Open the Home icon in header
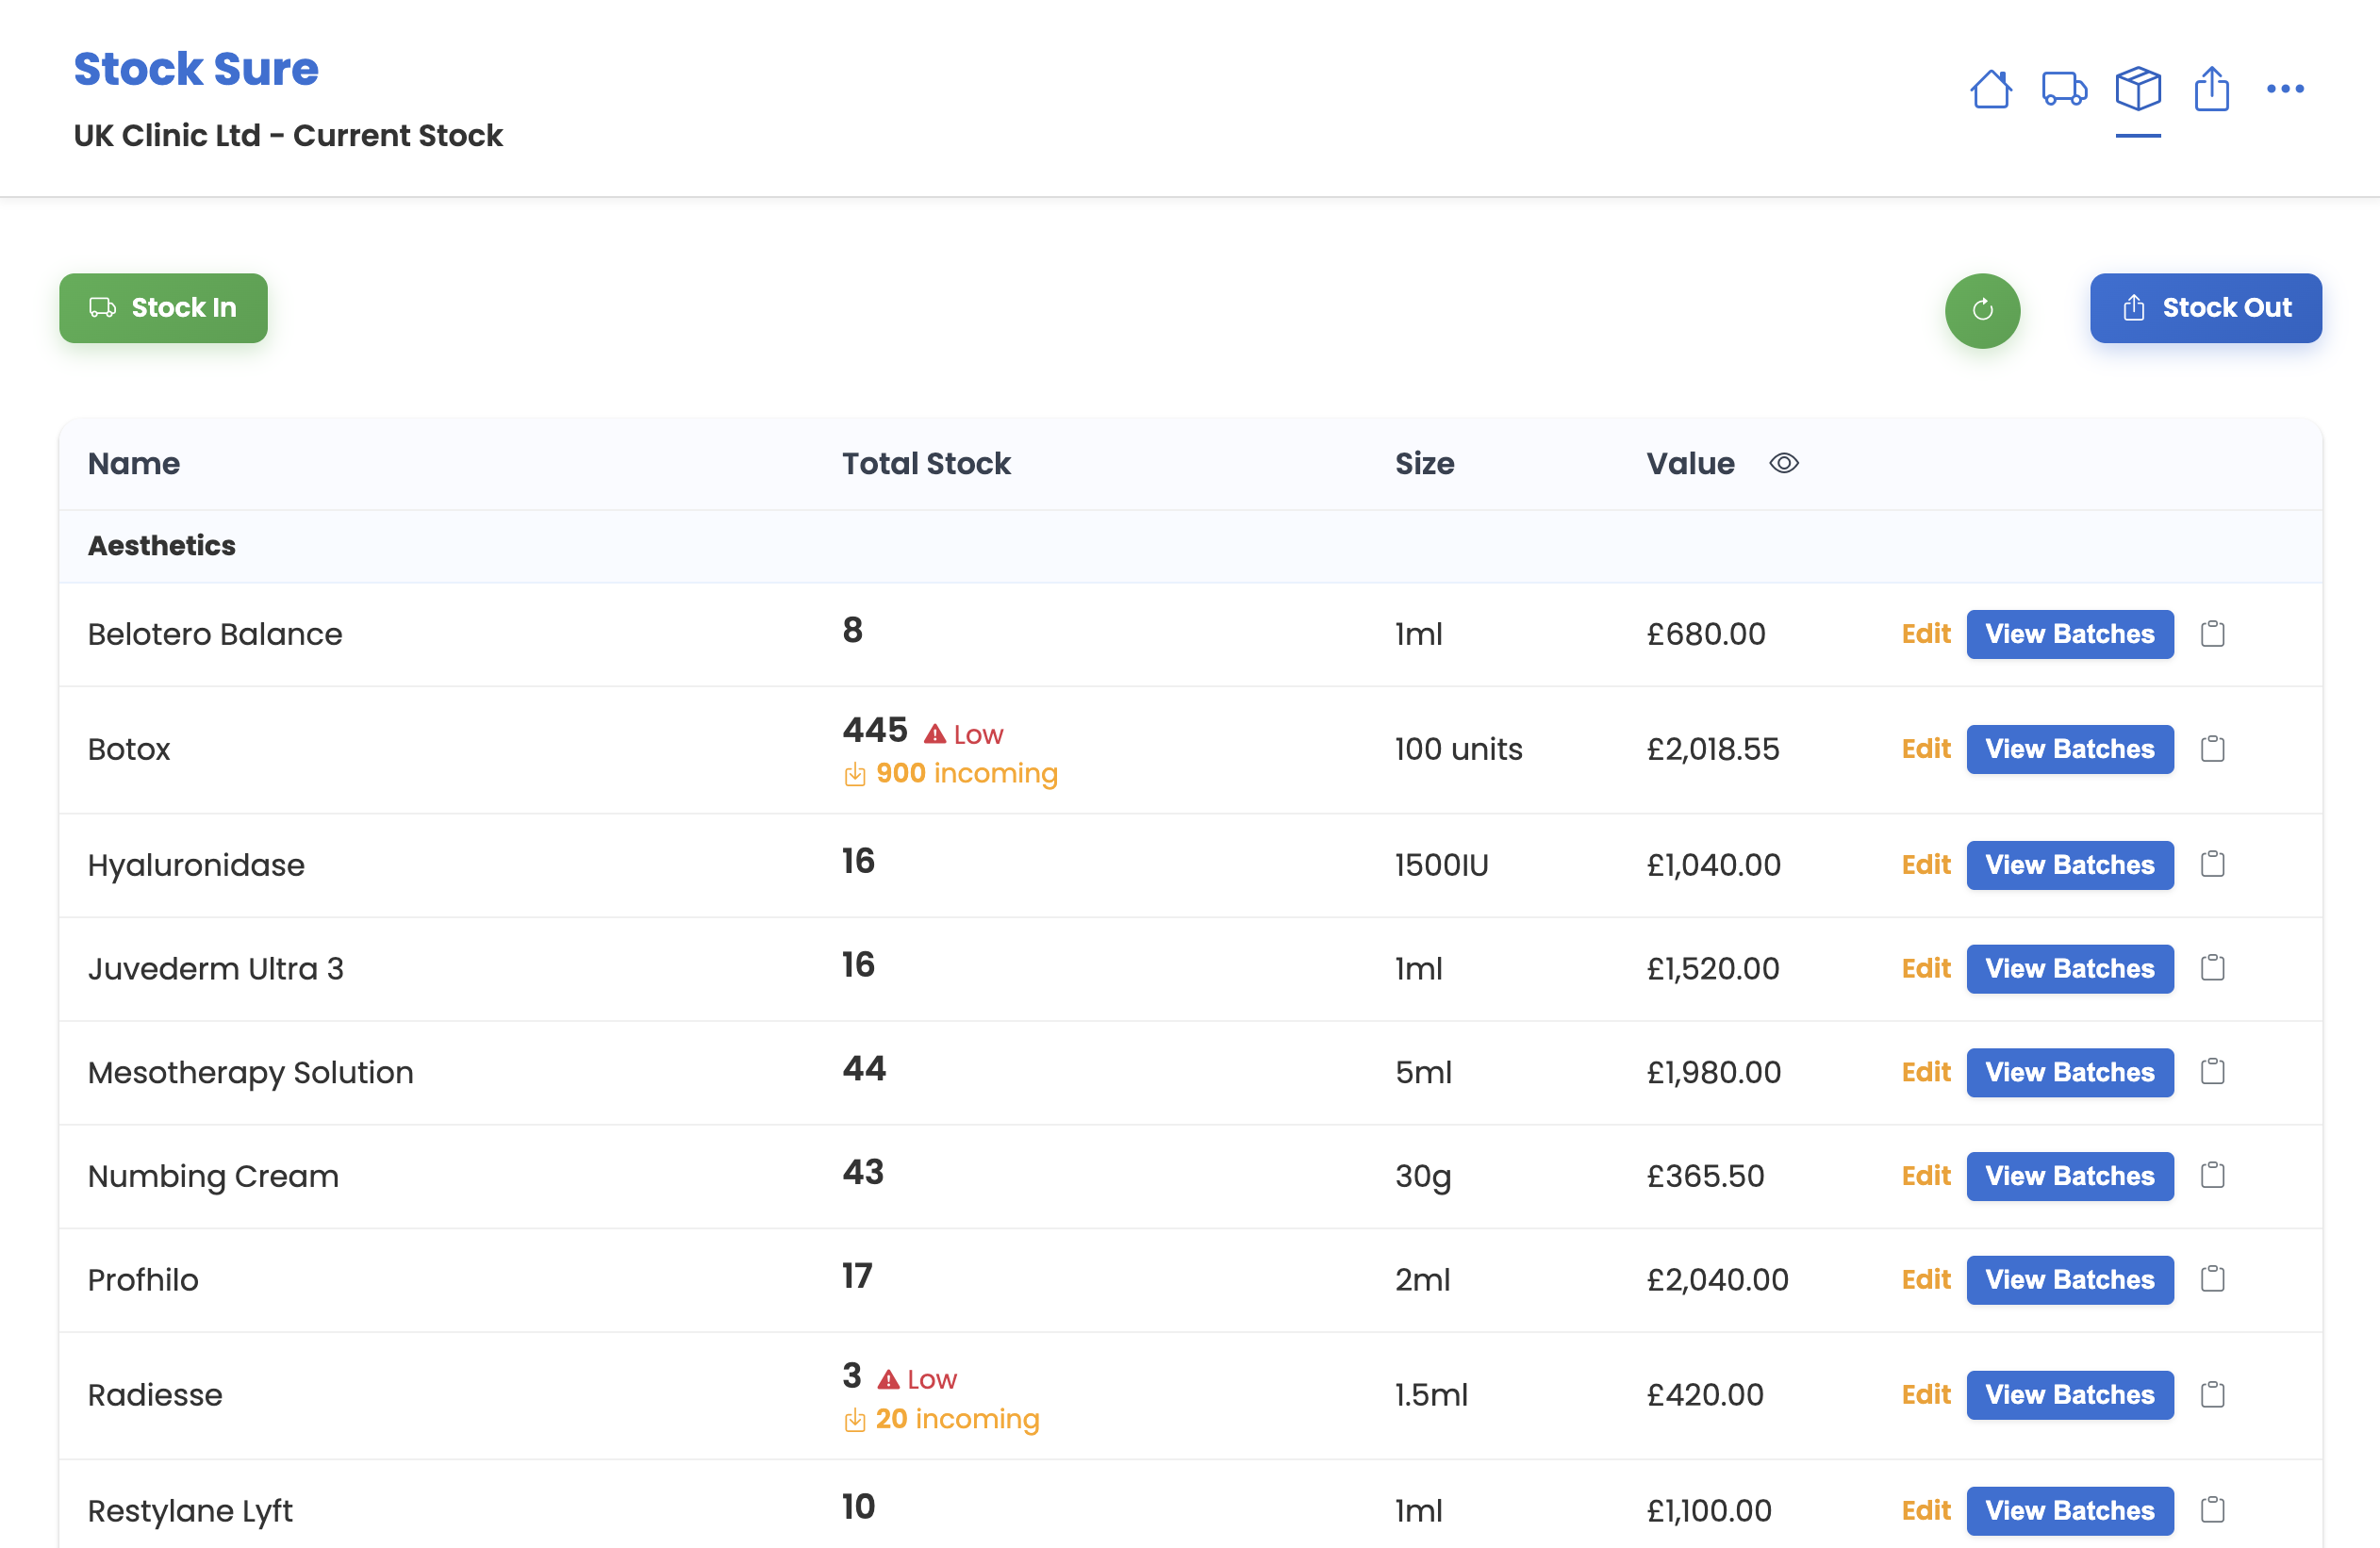The image size is (2380, 1548). click(x=1990, y=89)
